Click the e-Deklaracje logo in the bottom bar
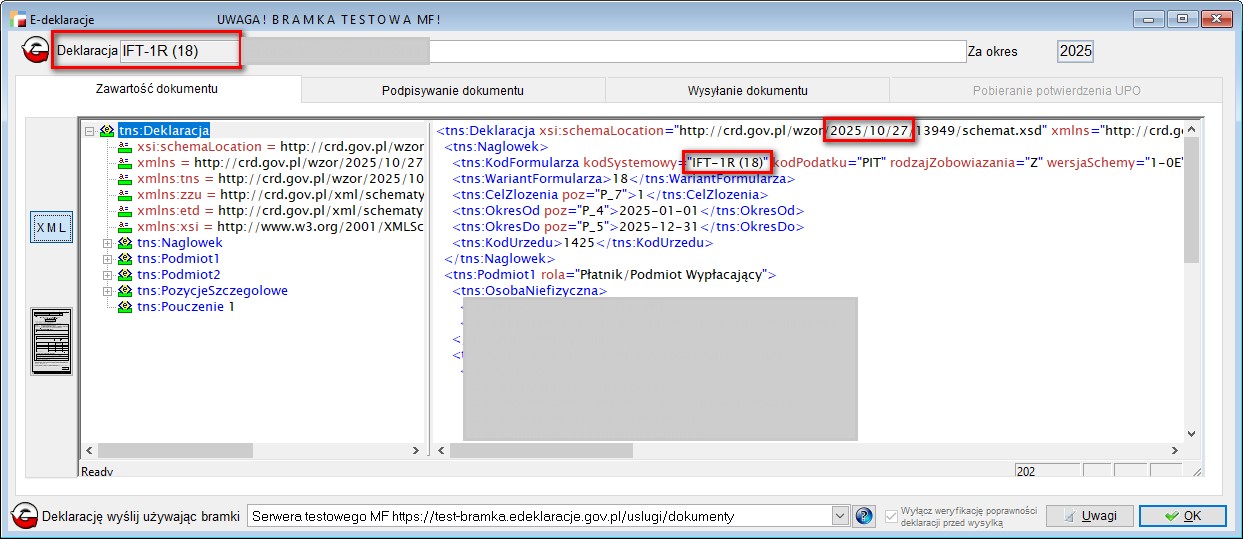This screenshot has height=539, width=1243. tap(24, 516)
